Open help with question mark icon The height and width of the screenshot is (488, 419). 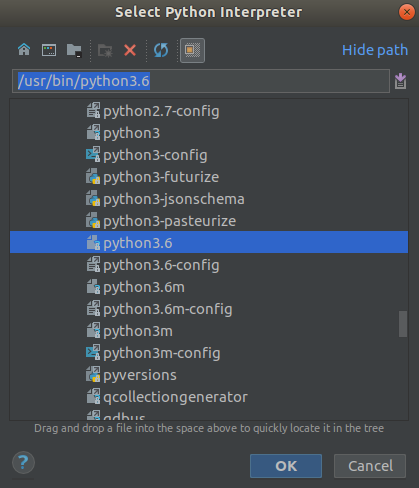click(x=23, y=462)
